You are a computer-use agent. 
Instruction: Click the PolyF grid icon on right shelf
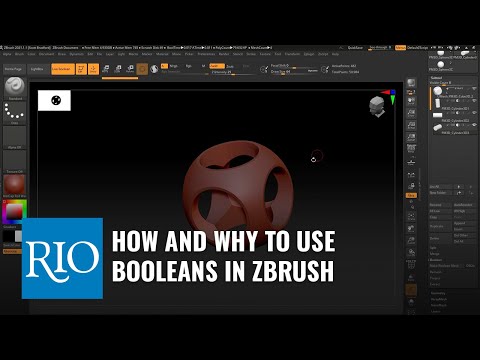(411, 265)
